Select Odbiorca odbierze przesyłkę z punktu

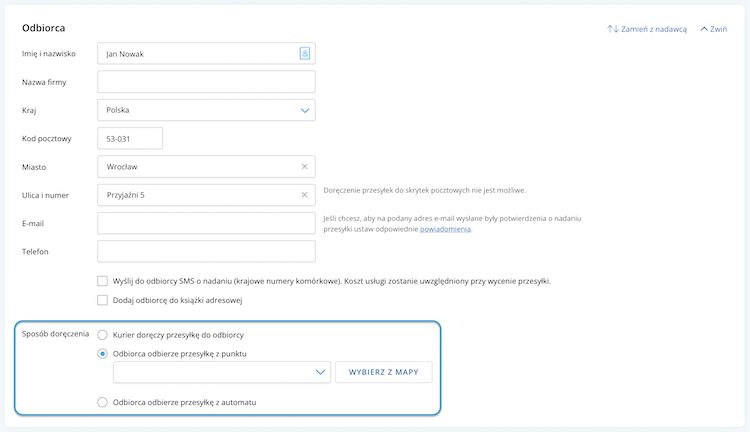(102, 354)
